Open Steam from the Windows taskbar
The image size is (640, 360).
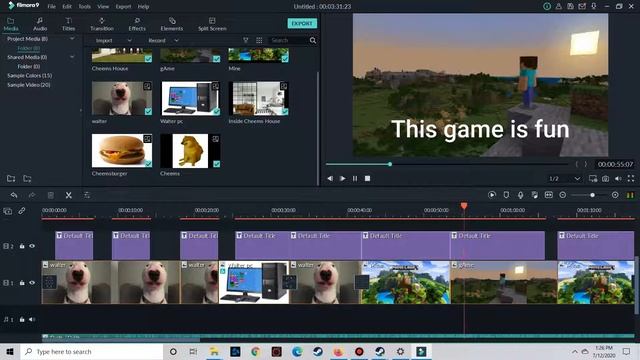click(318, 351)
